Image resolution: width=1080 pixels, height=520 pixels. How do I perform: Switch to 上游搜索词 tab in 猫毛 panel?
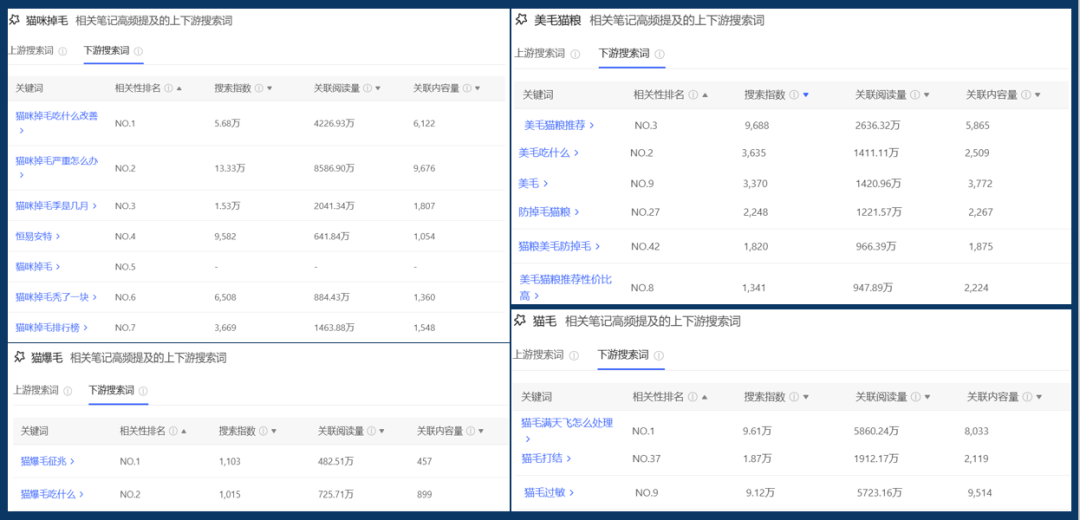pos(539,355)
